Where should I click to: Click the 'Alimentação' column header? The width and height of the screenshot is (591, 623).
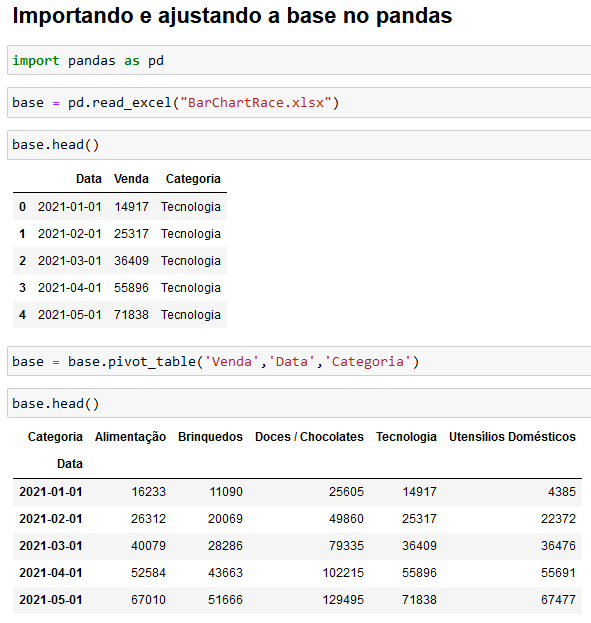click(130, 437)
